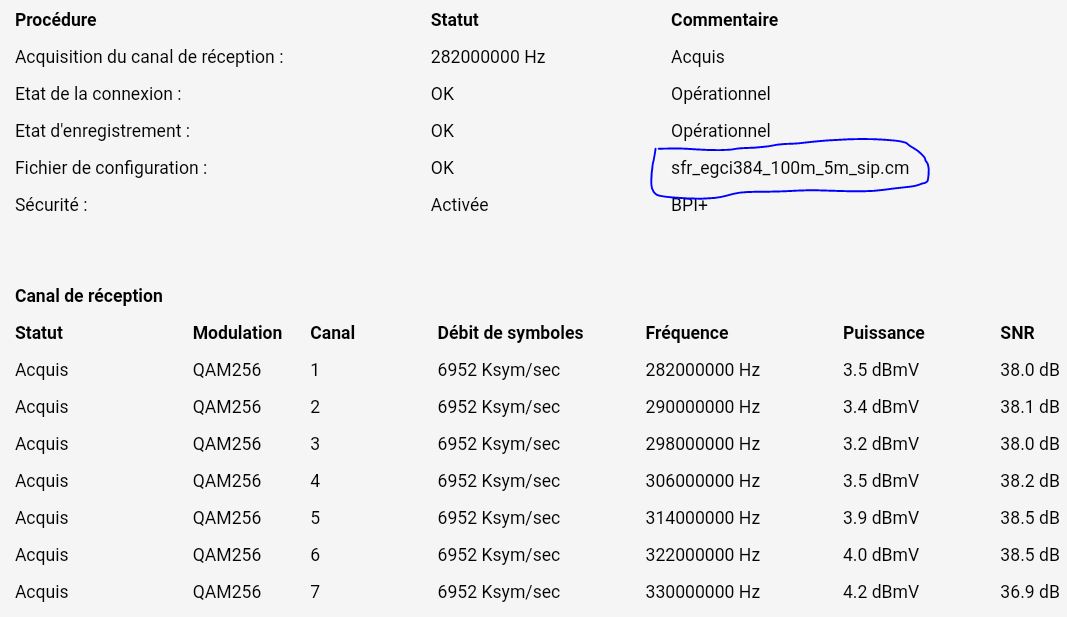1067x617 pixels.
Task: Click the 'Puissance' column header
Action: 883,333
